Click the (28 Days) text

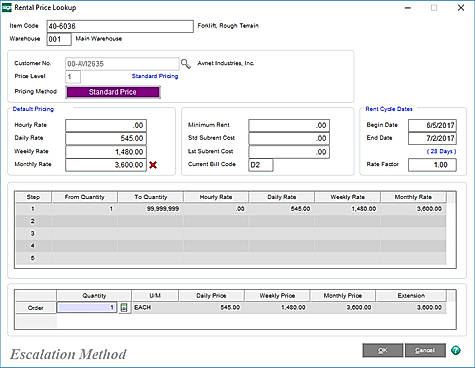[441, 151]
